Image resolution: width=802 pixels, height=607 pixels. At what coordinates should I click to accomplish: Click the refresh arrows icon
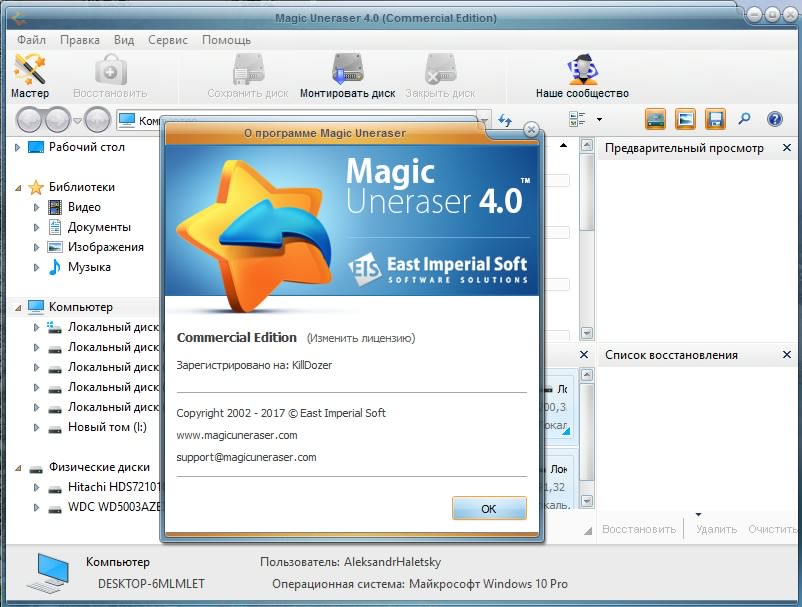point(505,120)
